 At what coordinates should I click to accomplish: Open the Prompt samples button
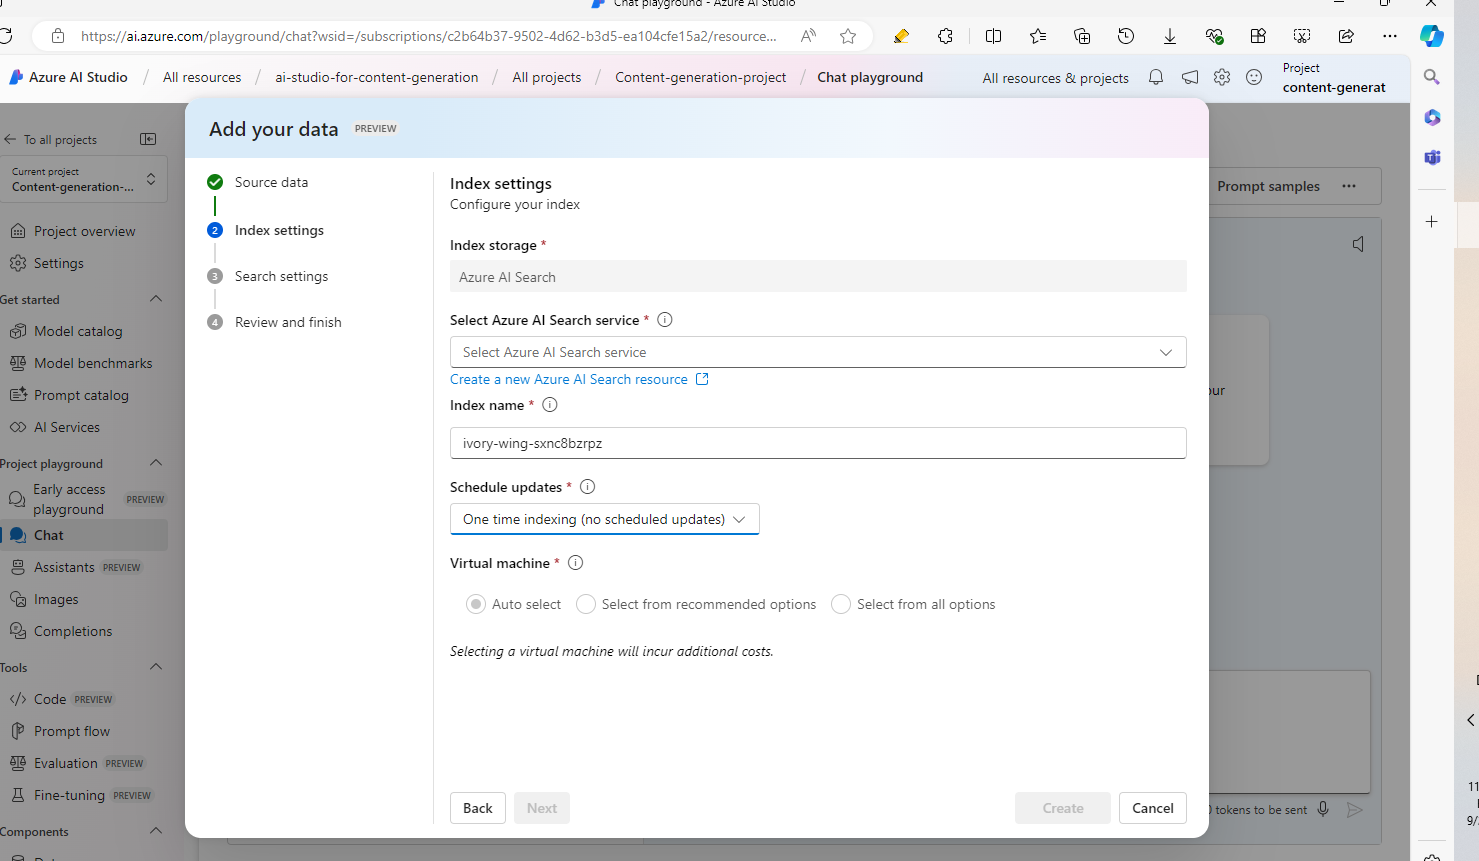(x=1268, y=186)
